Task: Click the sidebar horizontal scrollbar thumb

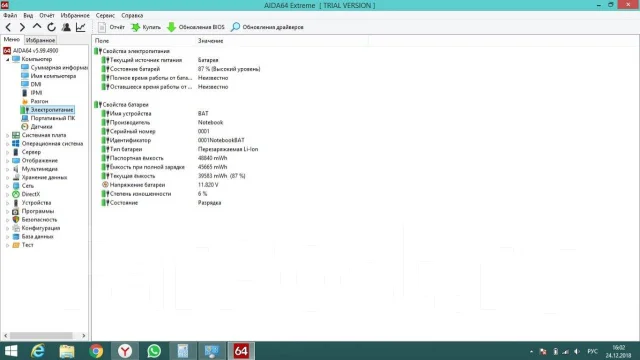Action: (41, 336)
